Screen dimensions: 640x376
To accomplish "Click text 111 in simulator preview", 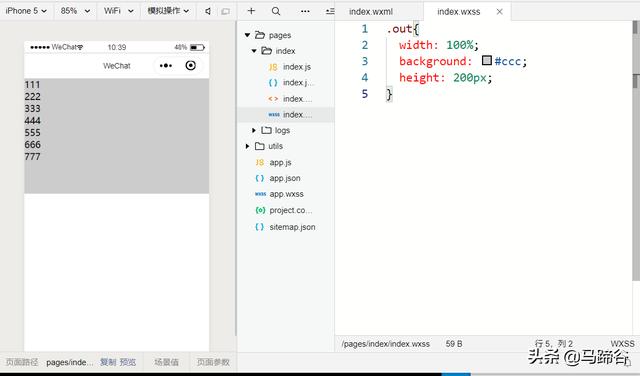I will click(32, 85).
